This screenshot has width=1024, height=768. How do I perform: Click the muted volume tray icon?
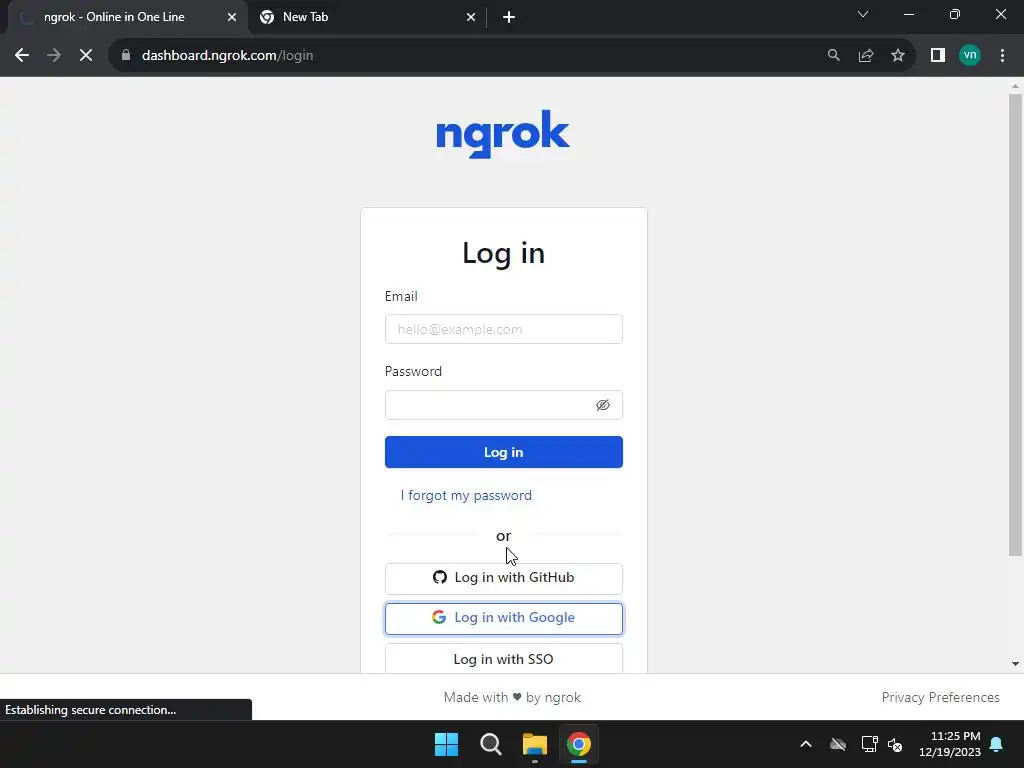click(895, 744)
